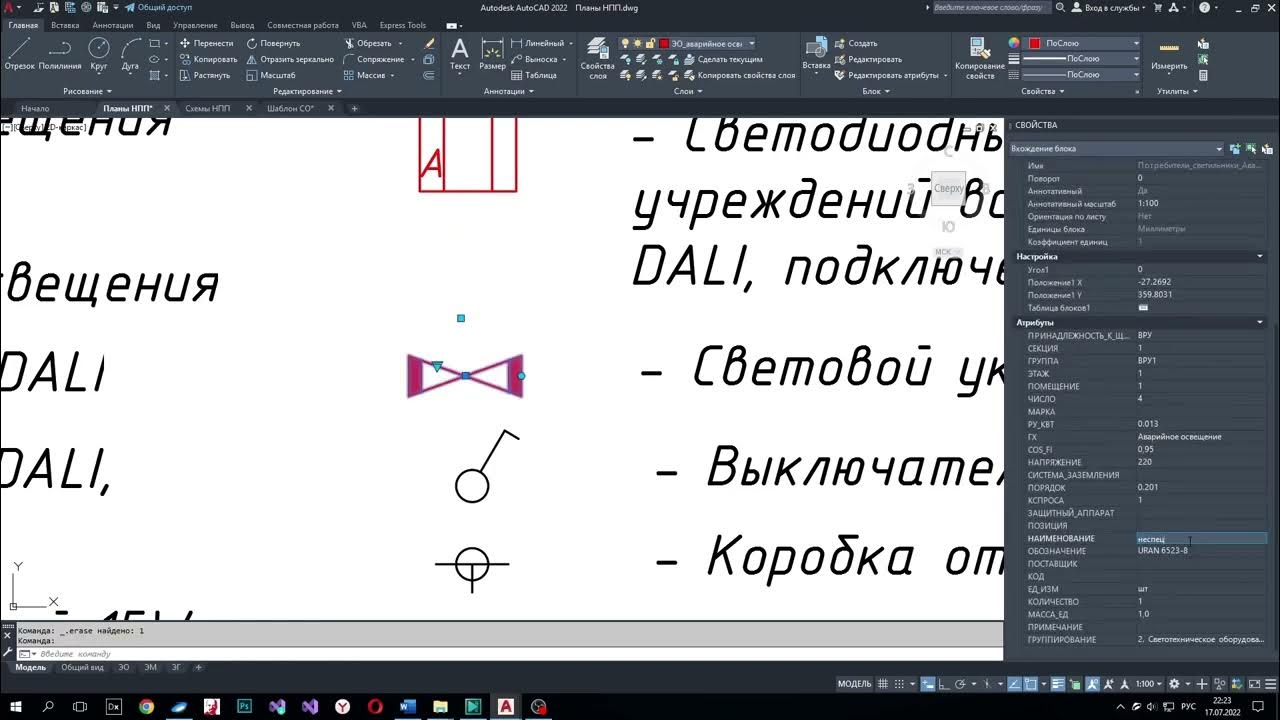Switch to Шаблон СО drawing tab
Image resolution: width=1280 pixels, height=720 pixels.
point(291,108)
